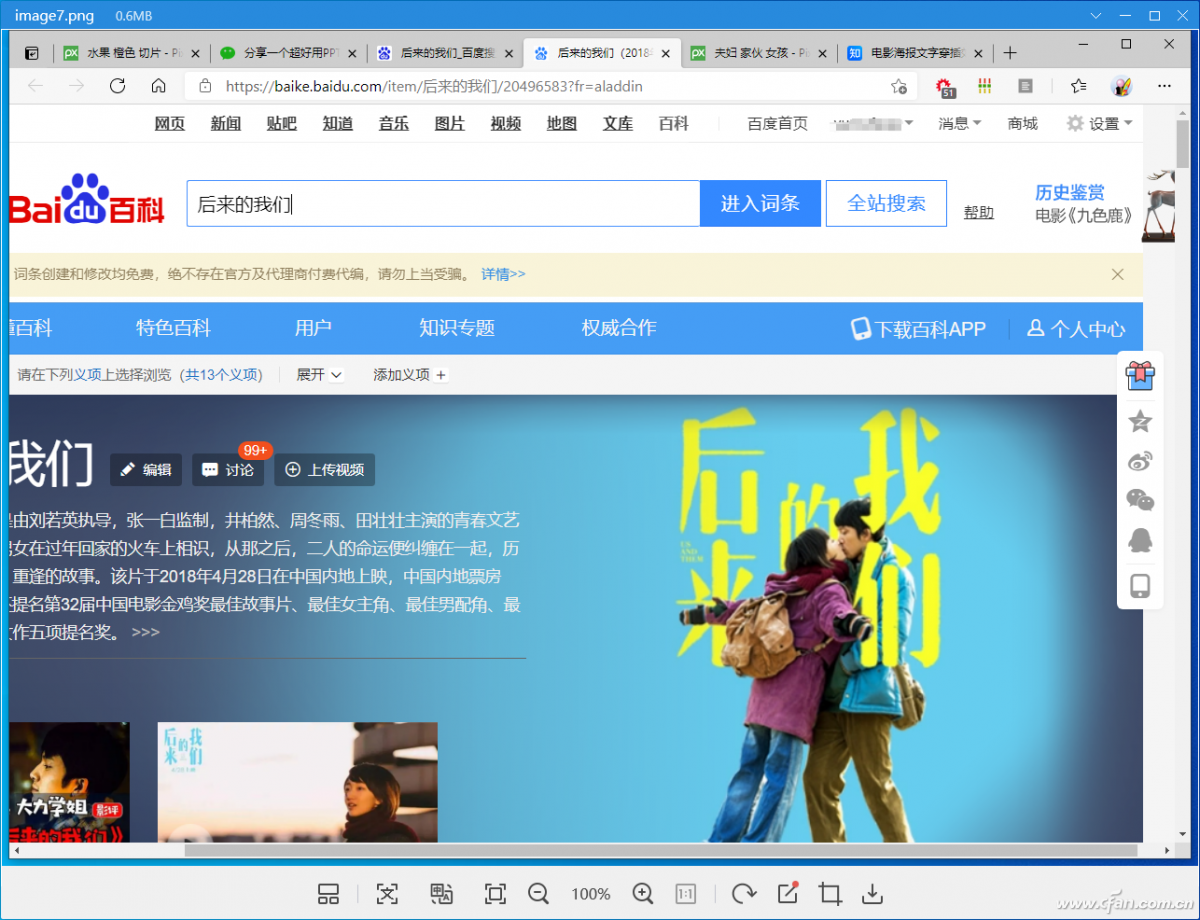Viewport: 1200px width, 920px height.
Task: Expand the blurred username dropdown in top bar
Action: [x=873, y=123]
